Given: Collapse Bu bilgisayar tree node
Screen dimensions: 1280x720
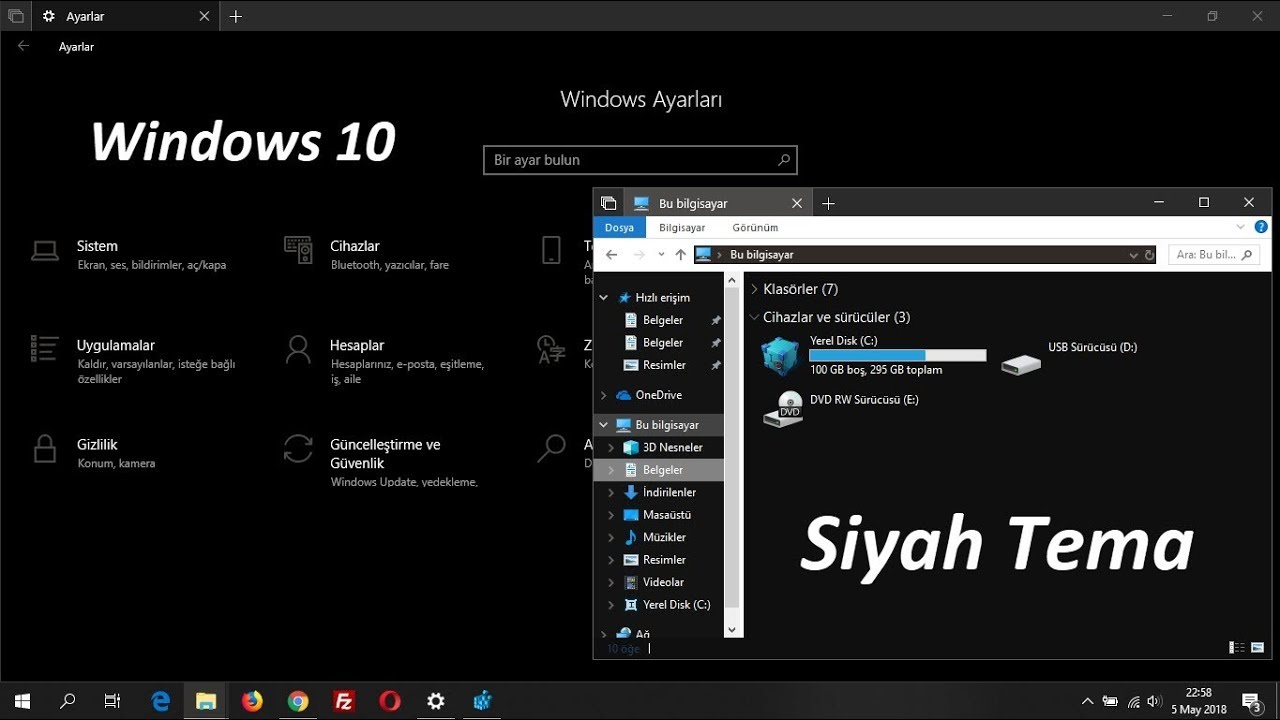Looking at the screenshot, I should 603,425.
